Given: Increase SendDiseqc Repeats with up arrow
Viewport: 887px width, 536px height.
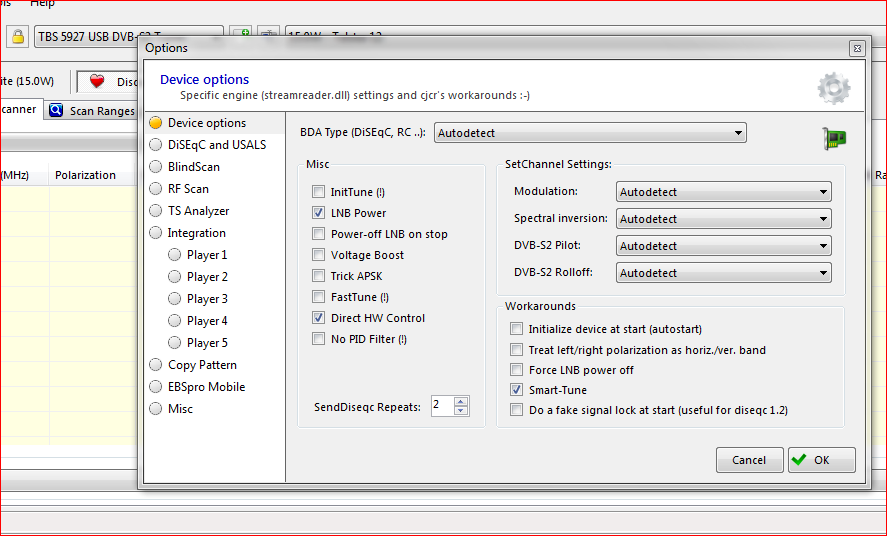Looking at the screenshot, I should point(460,401).
